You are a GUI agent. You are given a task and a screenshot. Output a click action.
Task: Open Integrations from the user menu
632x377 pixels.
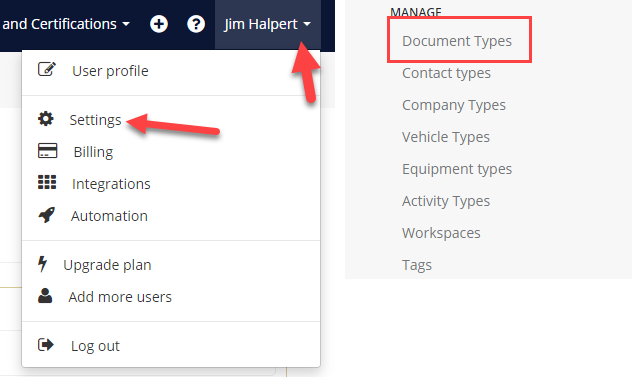coord(111,184)
